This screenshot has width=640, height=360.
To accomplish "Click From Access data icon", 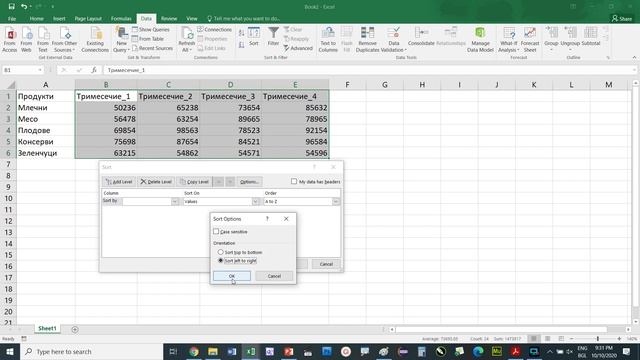I will tap(10, 40).
